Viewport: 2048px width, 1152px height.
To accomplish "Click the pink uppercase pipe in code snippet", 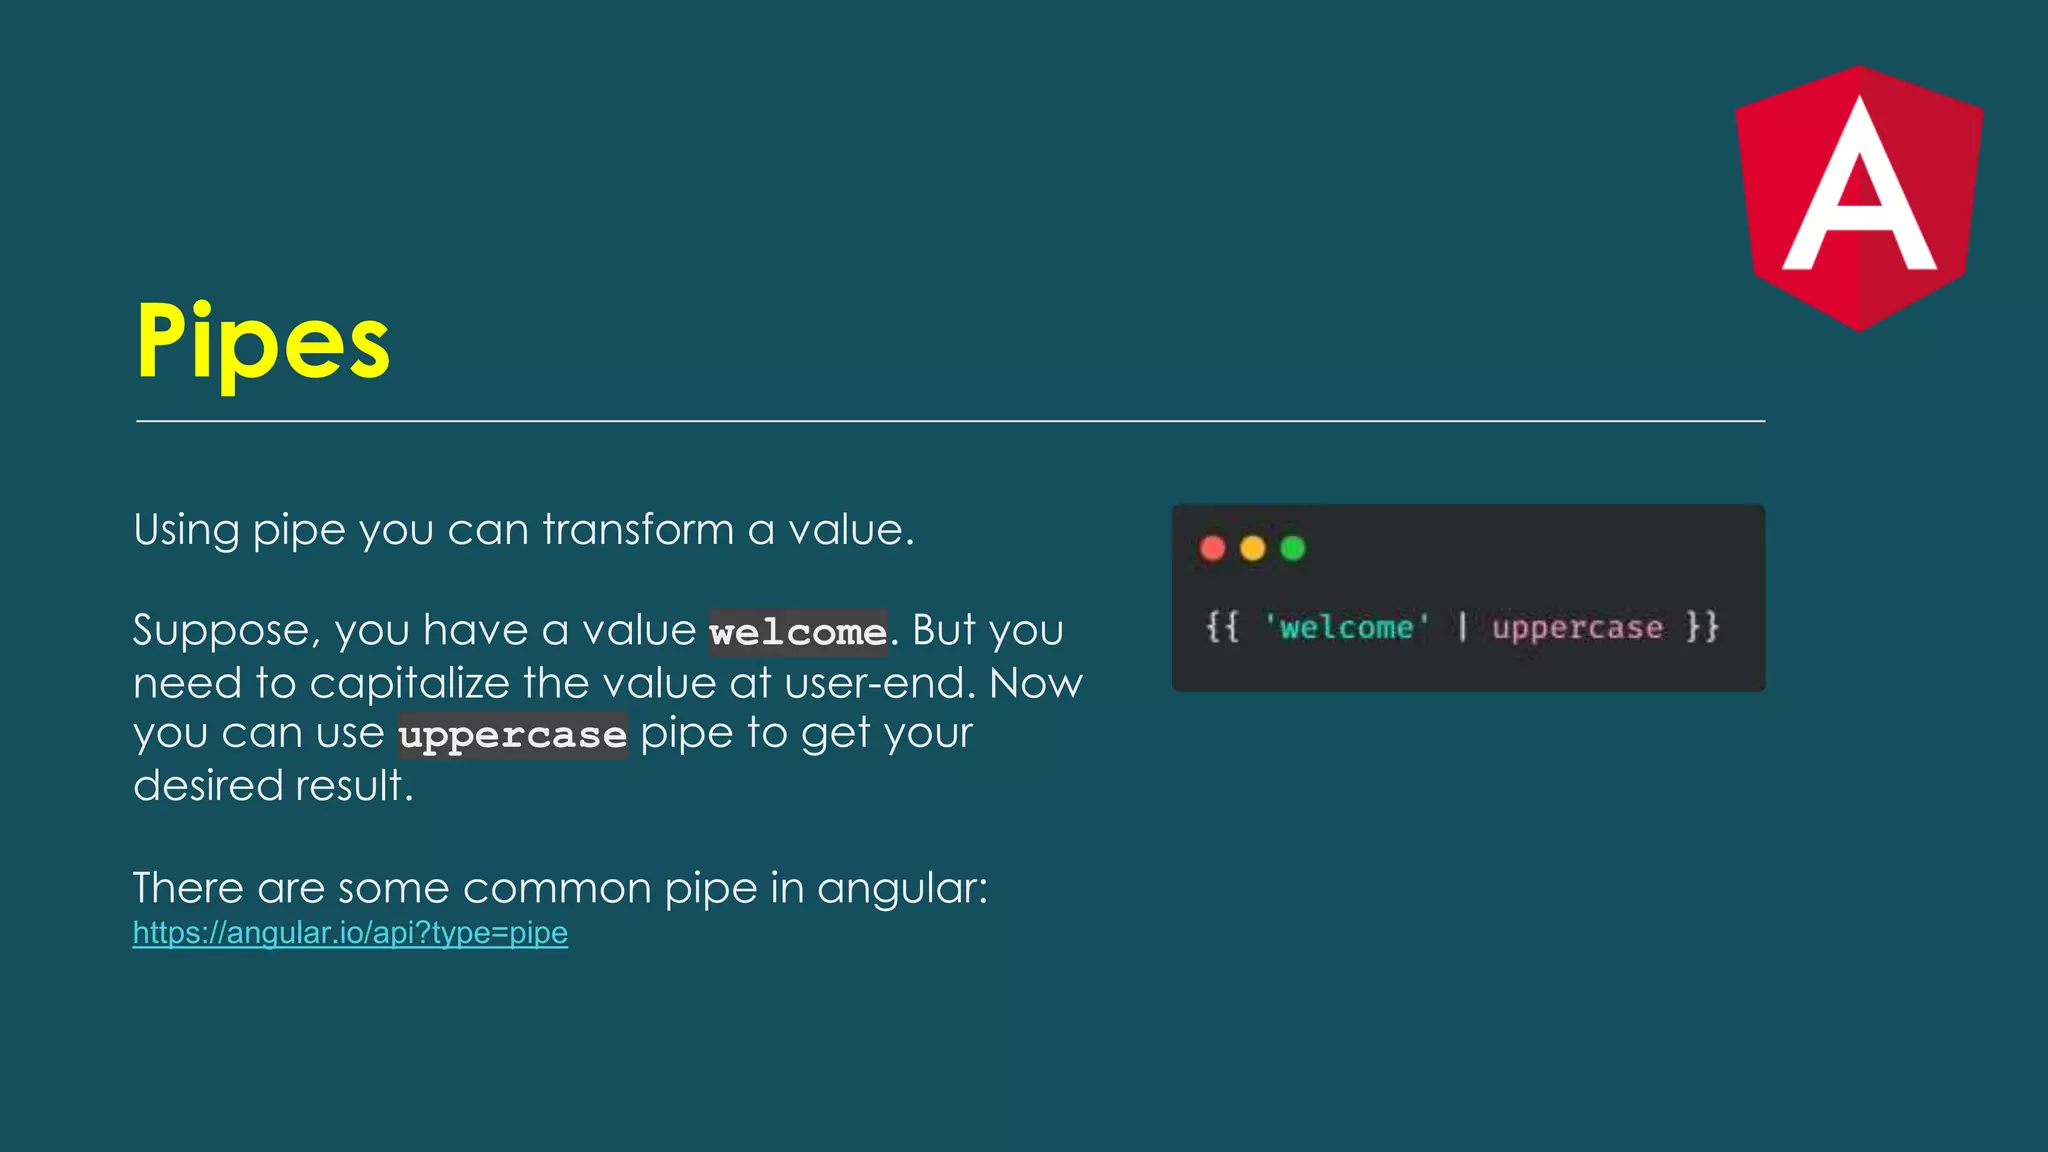I will [x=1577, y=628].
